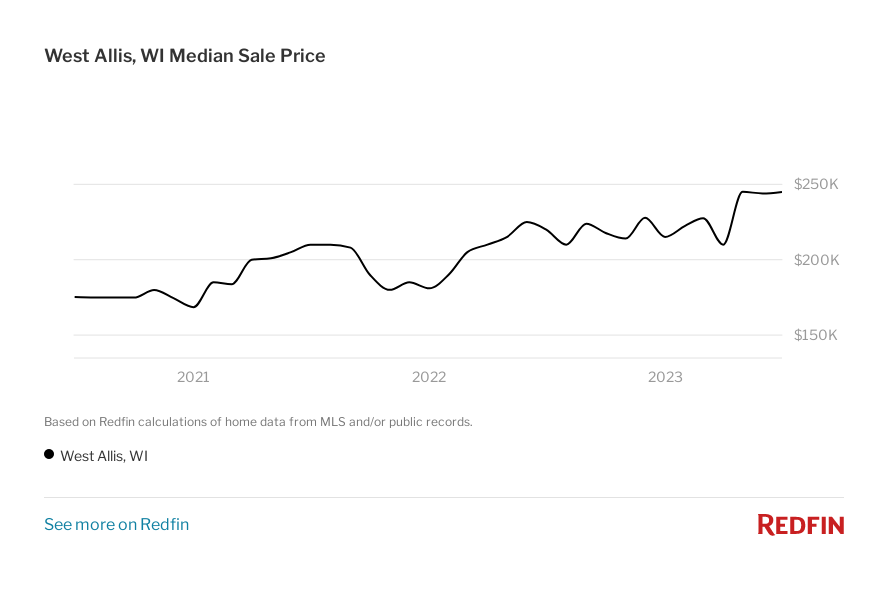Click the rightmost end of the price line
This screenshot has height=596, width=888.
(x=780, y=192)
